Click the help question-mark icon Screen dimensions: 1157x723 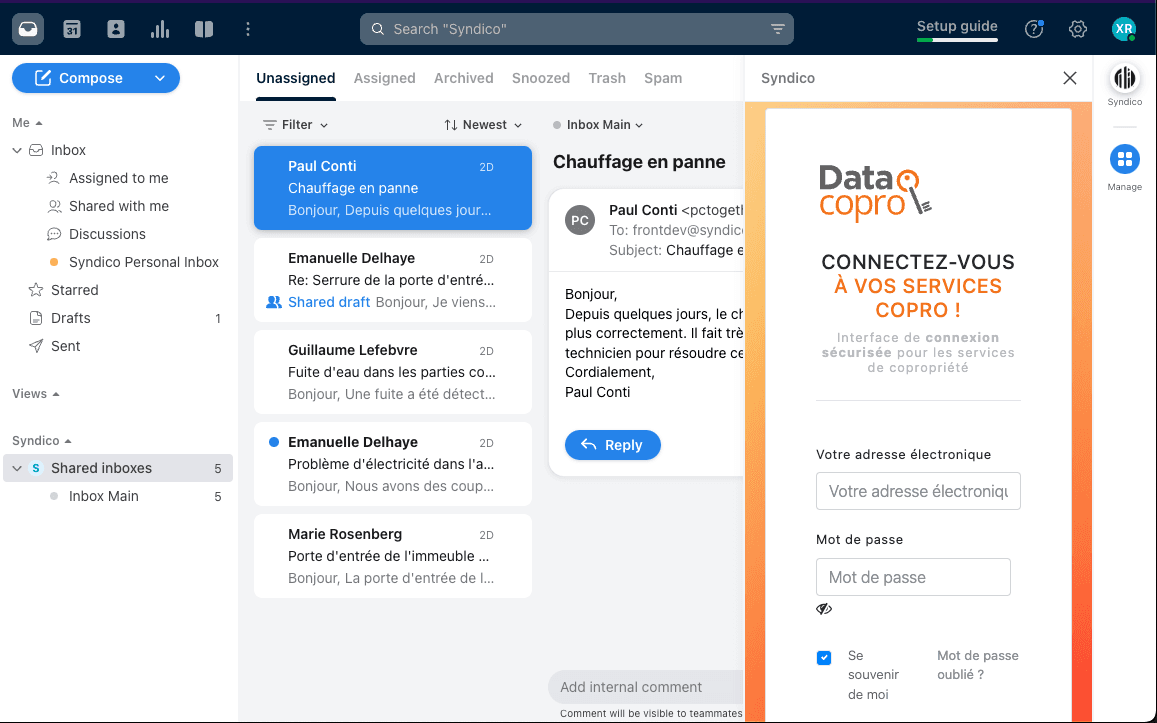[1033, 29]
